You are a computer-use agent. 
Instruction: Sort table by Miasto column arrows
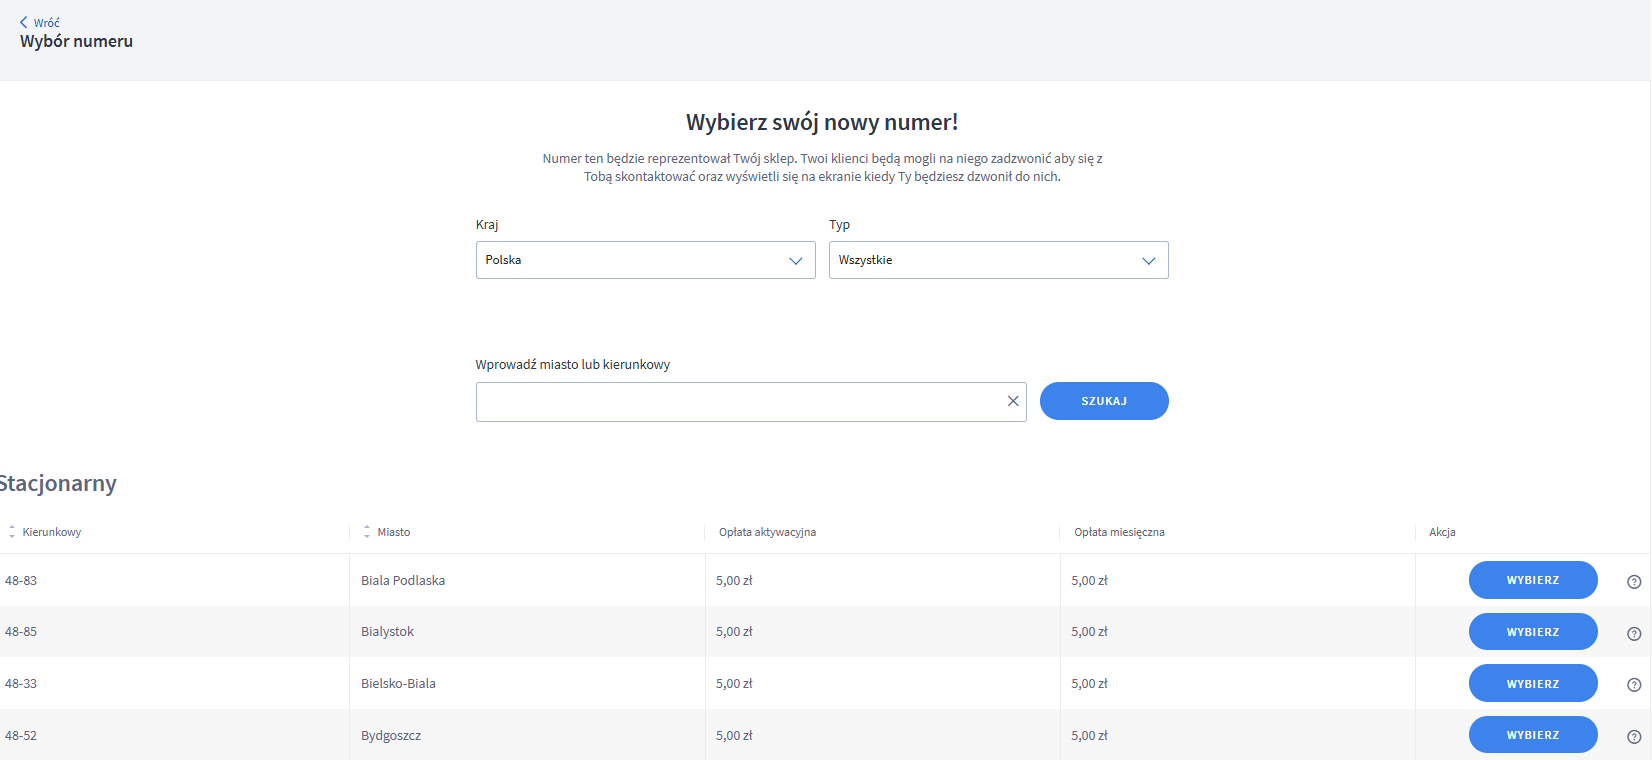pyautogui.click(x=367, y=532)
